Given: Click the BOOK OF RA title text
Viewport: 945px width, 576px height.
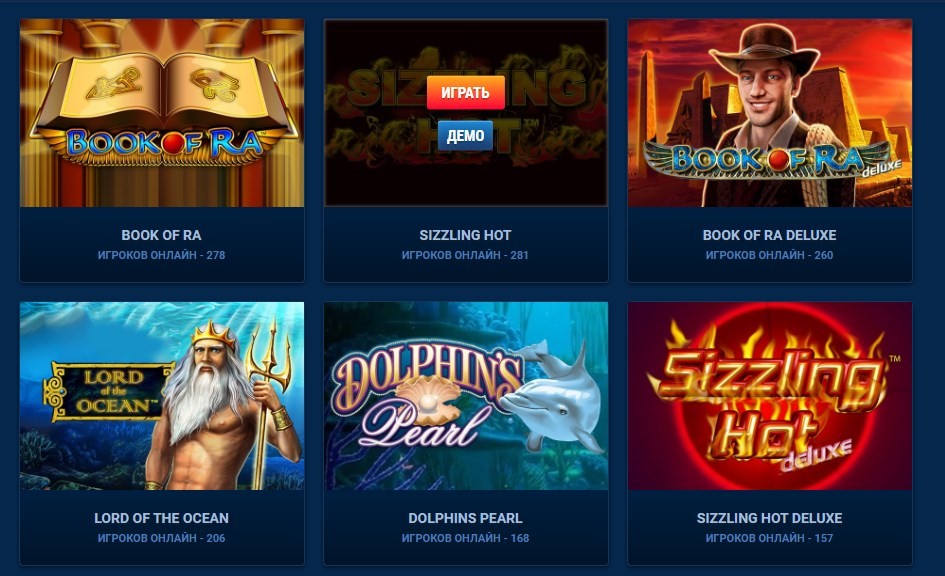Looking at the screenshot, I should [x=162, y=235].
